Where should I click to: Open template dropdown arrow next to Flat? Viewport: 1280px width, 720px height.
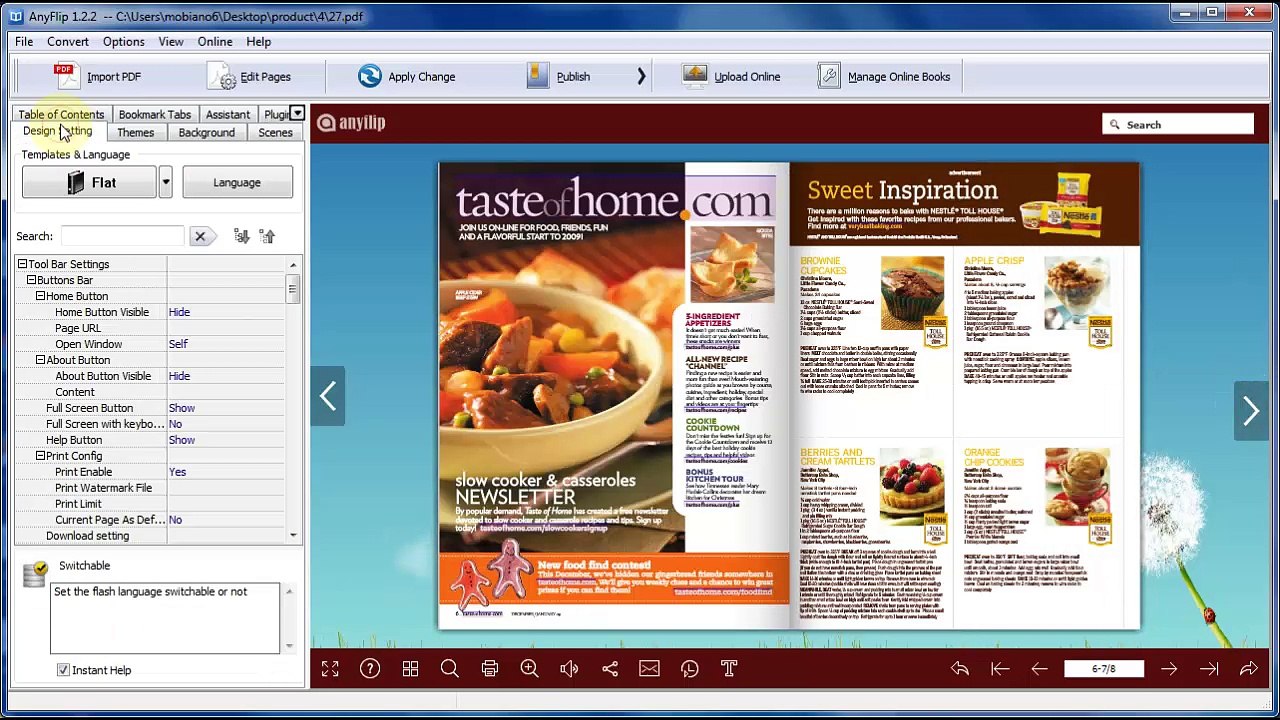[165, 183]
